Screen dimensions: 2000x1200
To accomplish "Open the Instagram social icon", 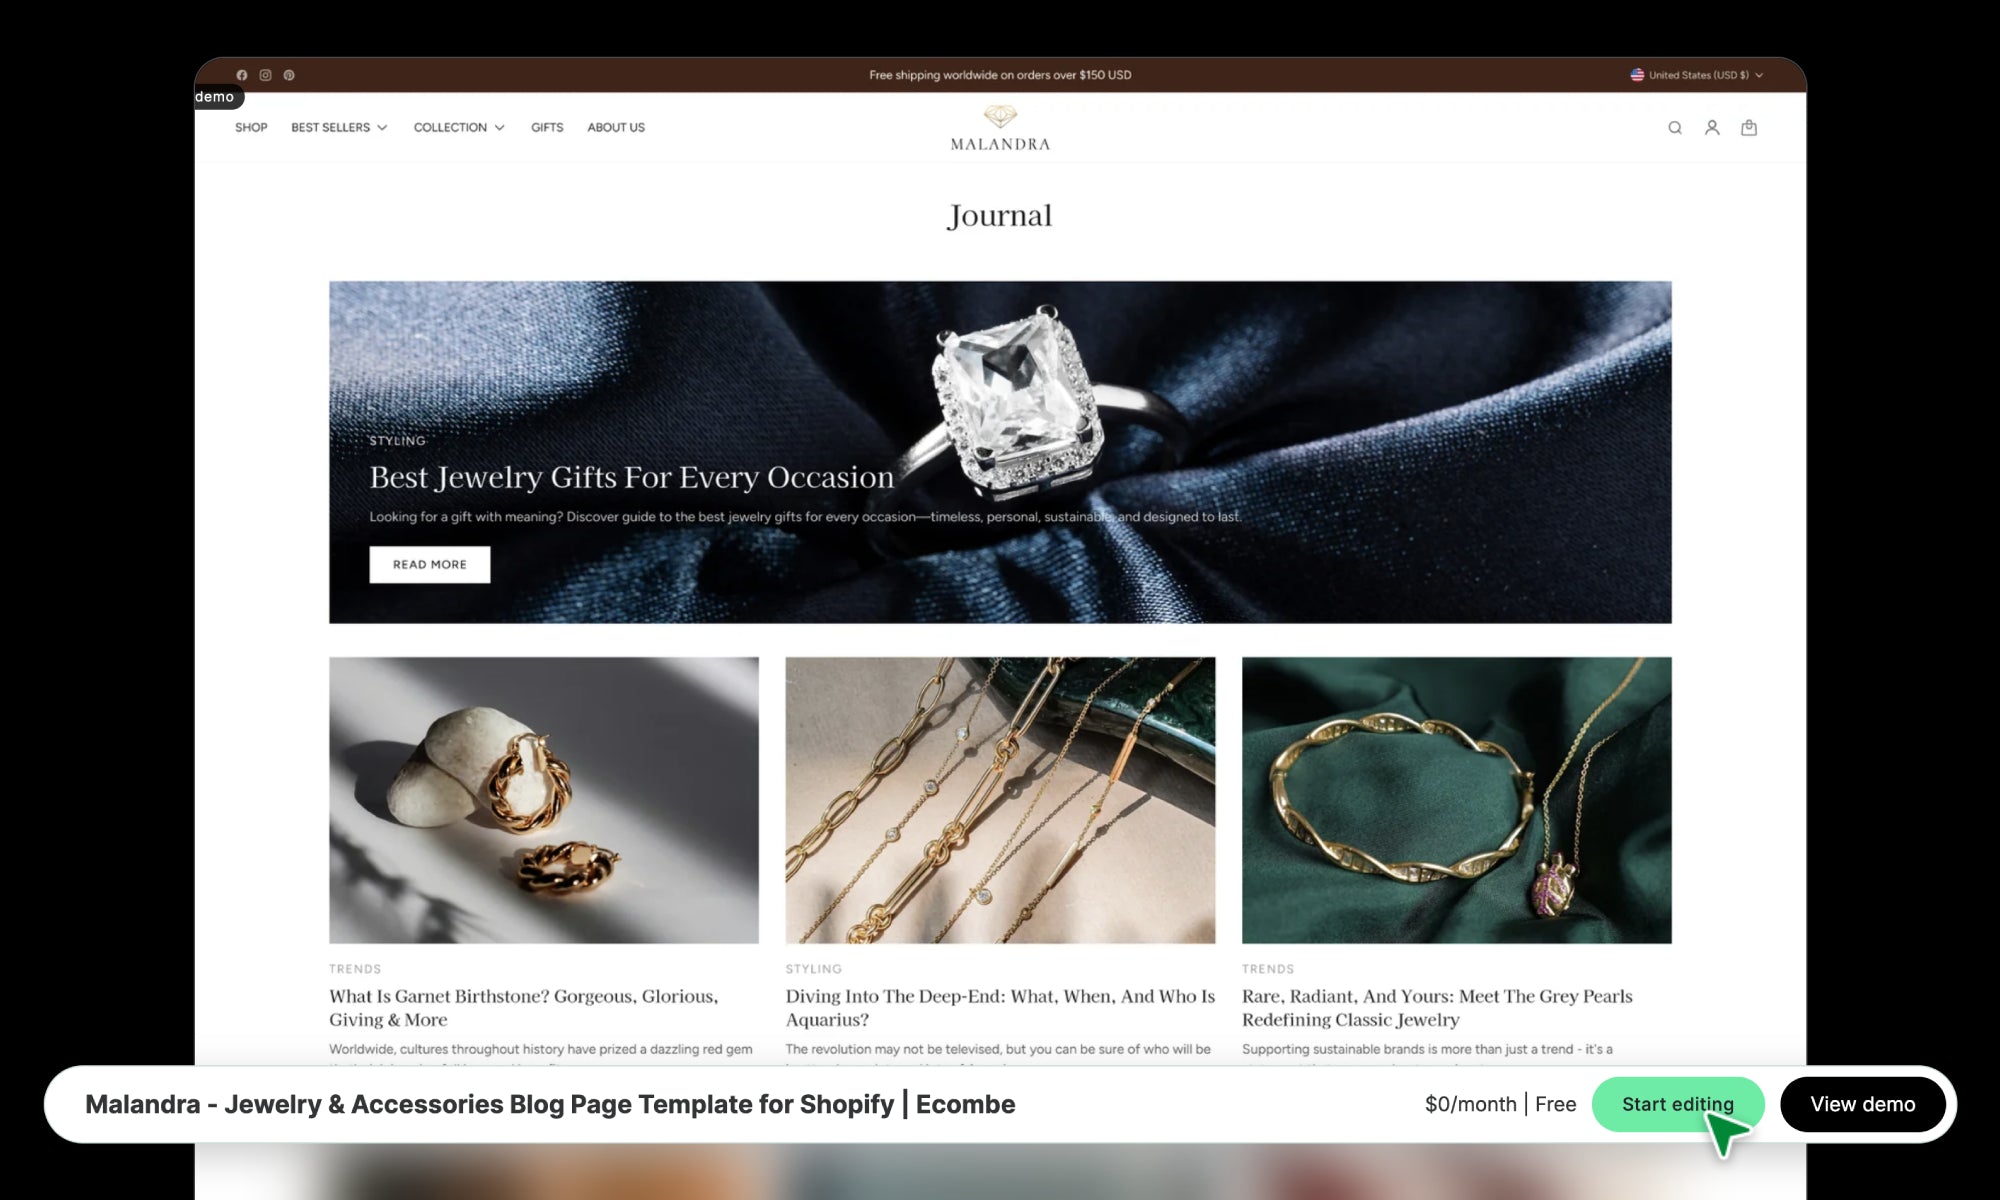I will [x=265, y=75].
